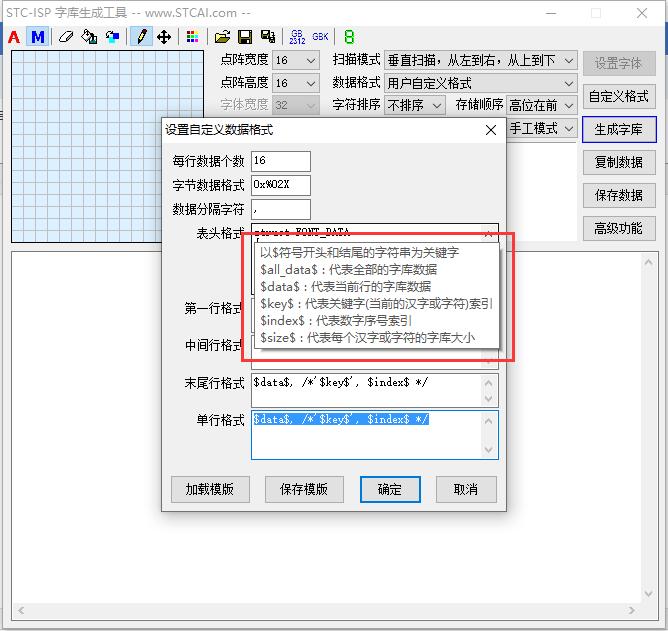Focus the 每行数据个数 input field
Viewport: 668px width, 631px height.
tap(281, 161)
